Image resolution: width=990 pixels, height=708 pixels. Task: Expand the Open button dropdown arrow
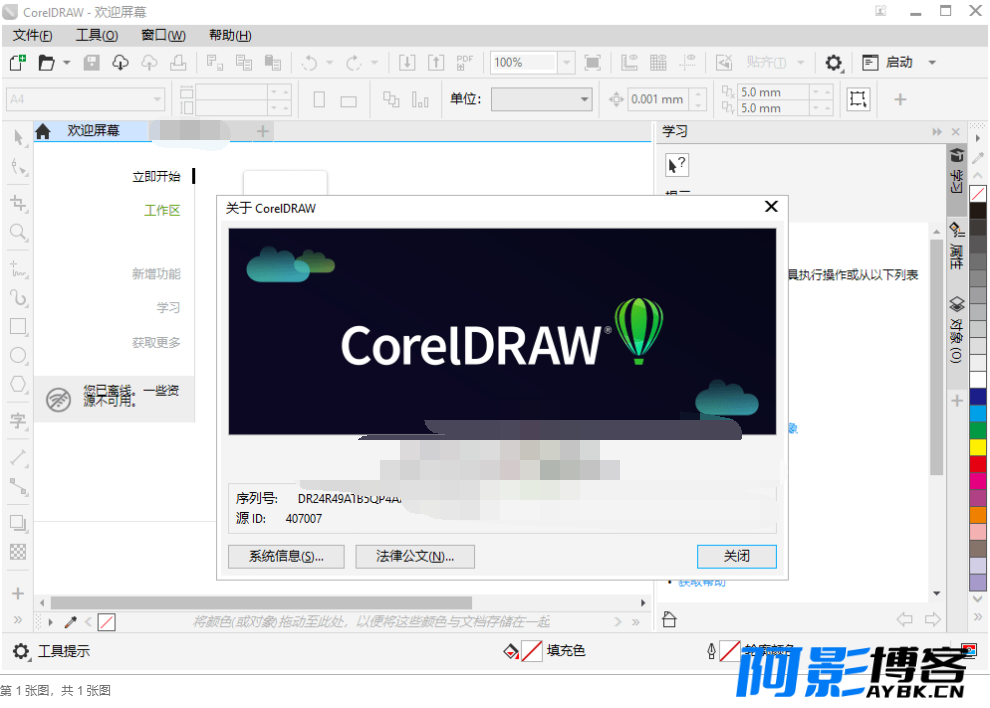coord(66,63)
